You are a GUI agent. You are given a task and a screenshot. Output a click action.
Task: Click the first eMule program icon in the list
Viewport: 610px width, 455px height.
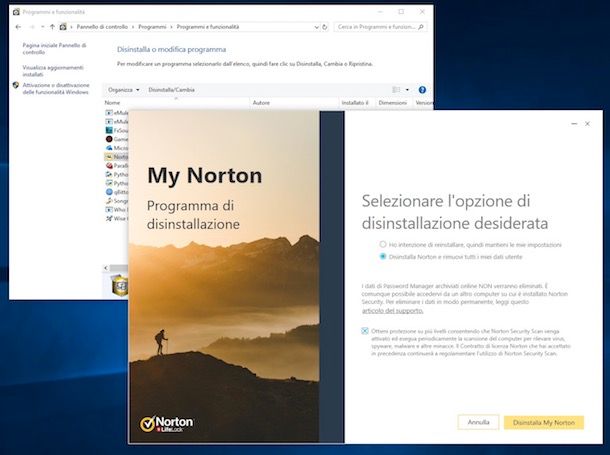coord(109,113)
